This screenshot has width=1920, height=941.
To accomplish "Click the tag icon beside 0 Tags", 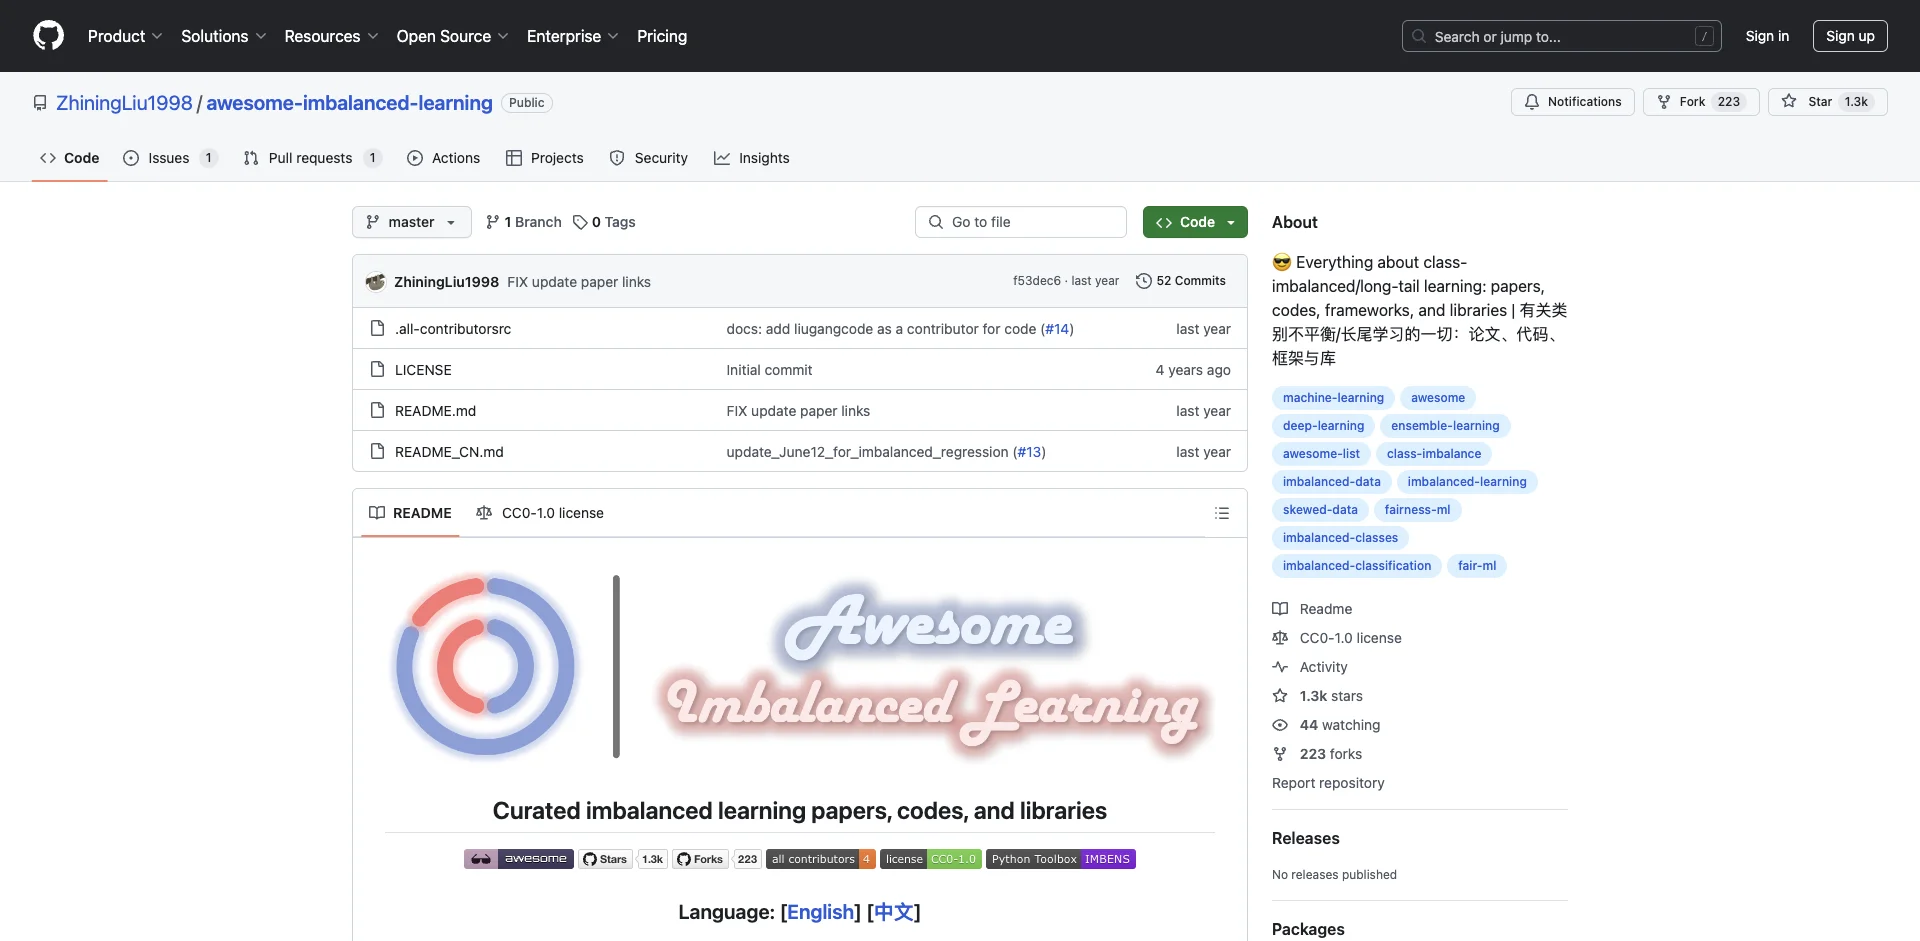I will (580, 222).
